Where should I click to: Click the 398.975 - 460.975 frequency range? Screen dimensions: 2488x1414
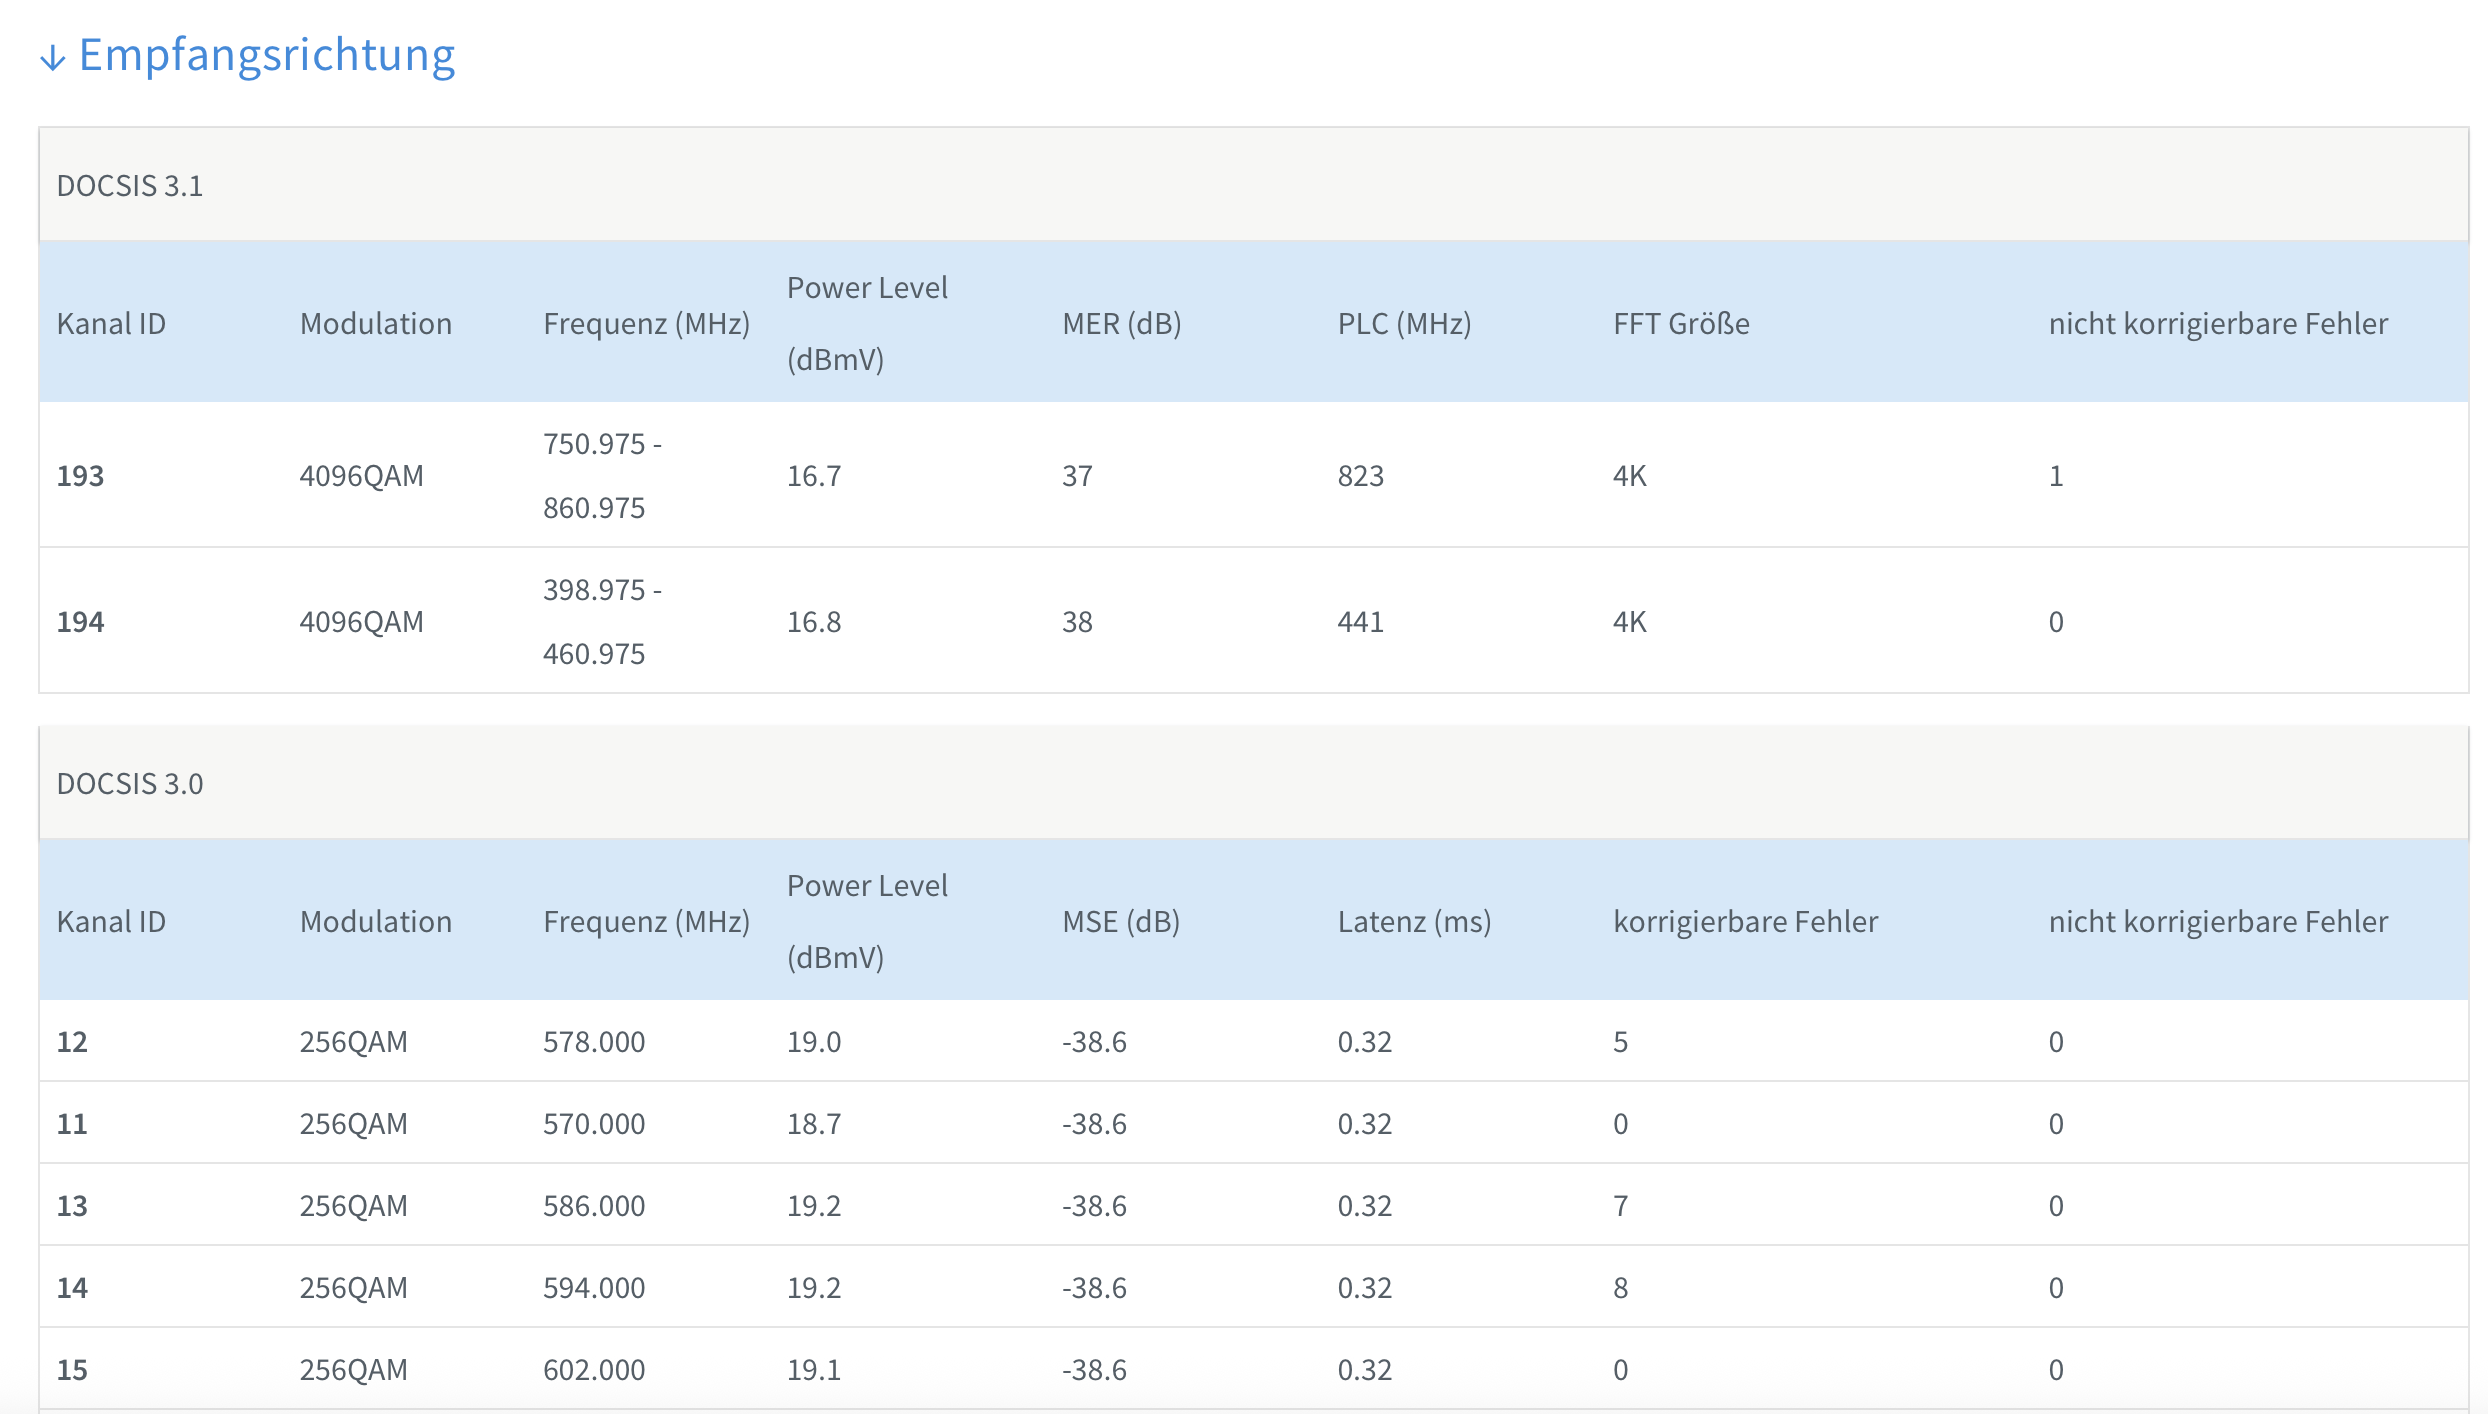click(601, 622)
